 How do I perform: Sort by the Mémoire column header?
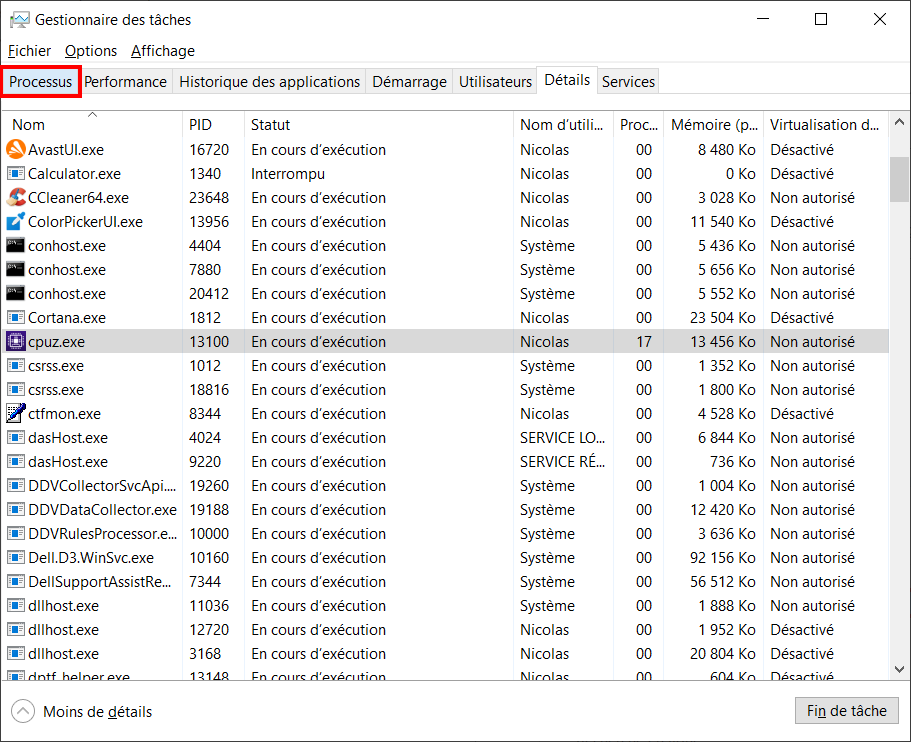[x=713, y=124]
